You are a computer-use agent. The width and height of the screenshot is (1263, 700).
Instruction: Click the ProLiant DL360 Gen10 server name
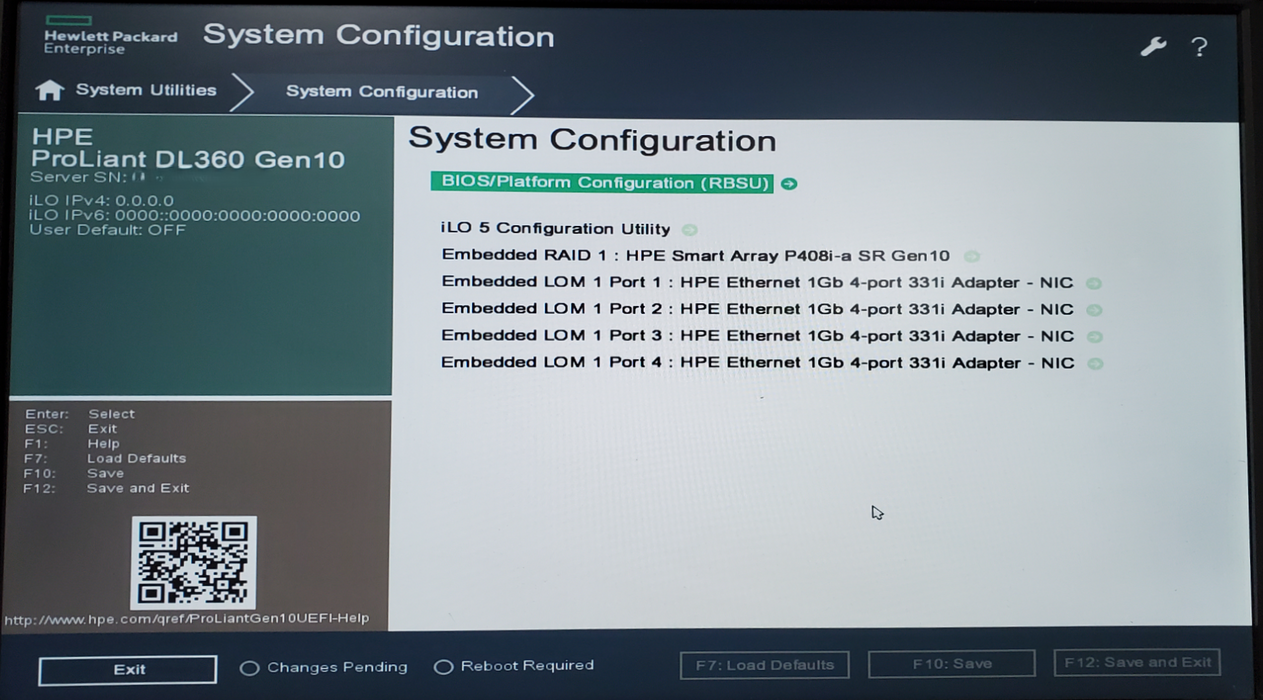188,160
